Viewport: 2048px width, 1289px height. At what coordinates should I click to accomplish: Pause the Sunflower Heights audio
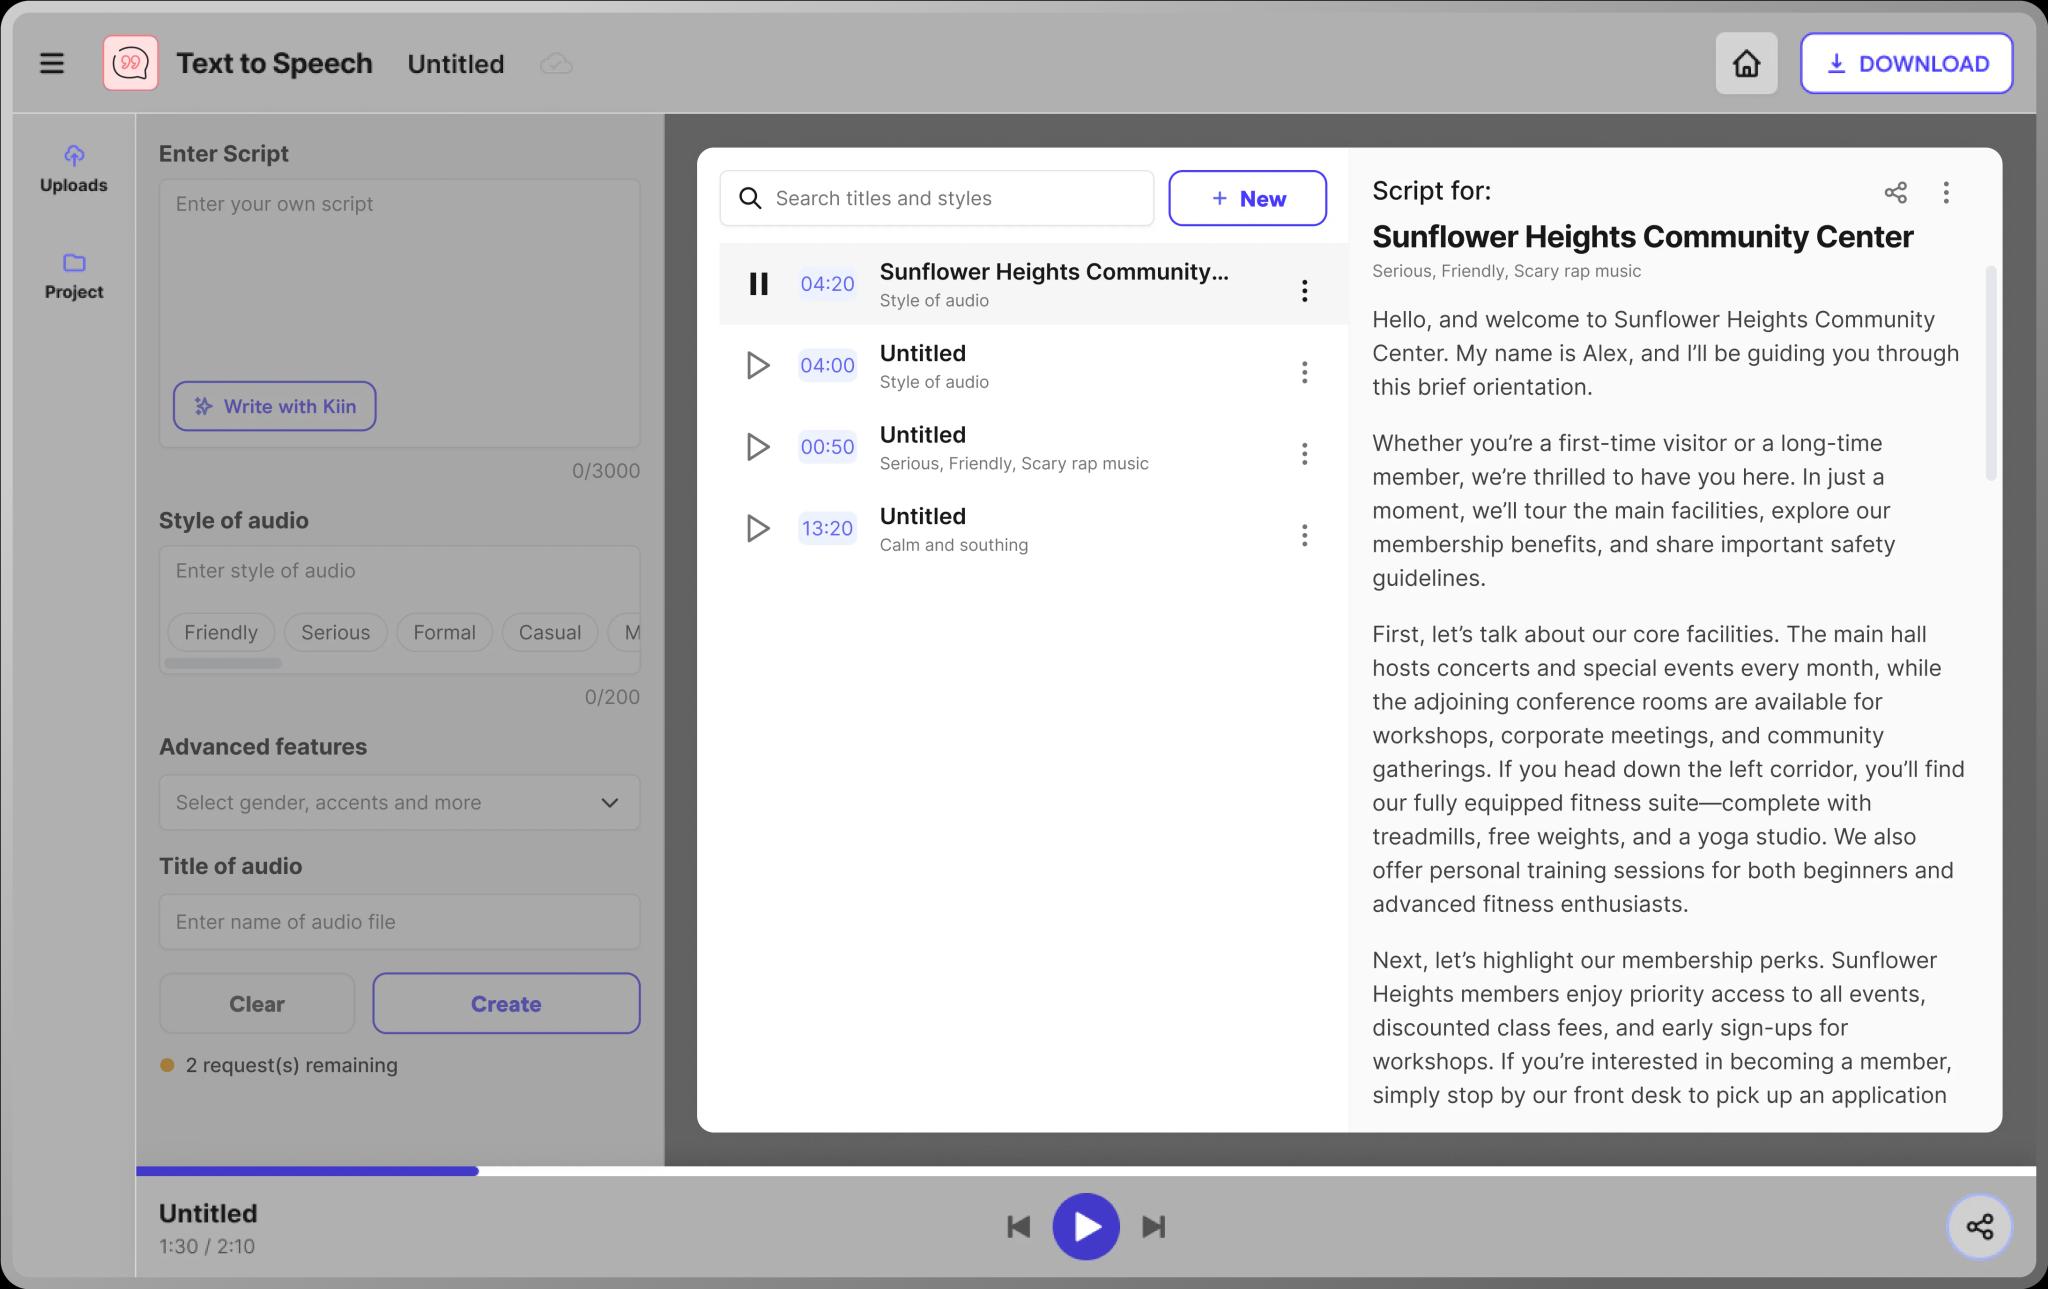coord(758,284)
